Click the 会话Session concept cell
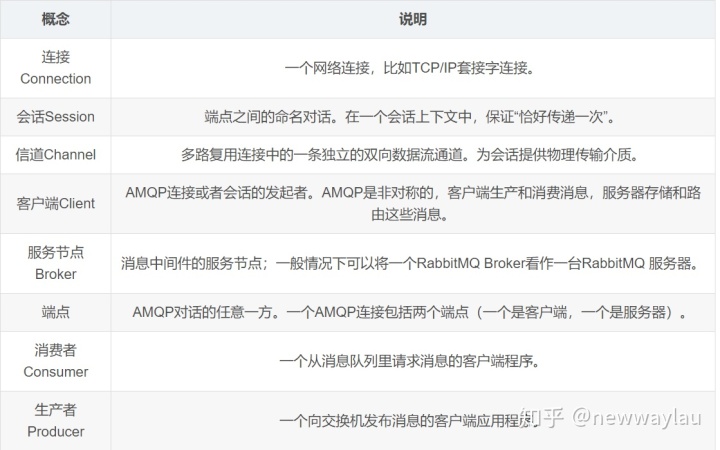 pos(56,117)
